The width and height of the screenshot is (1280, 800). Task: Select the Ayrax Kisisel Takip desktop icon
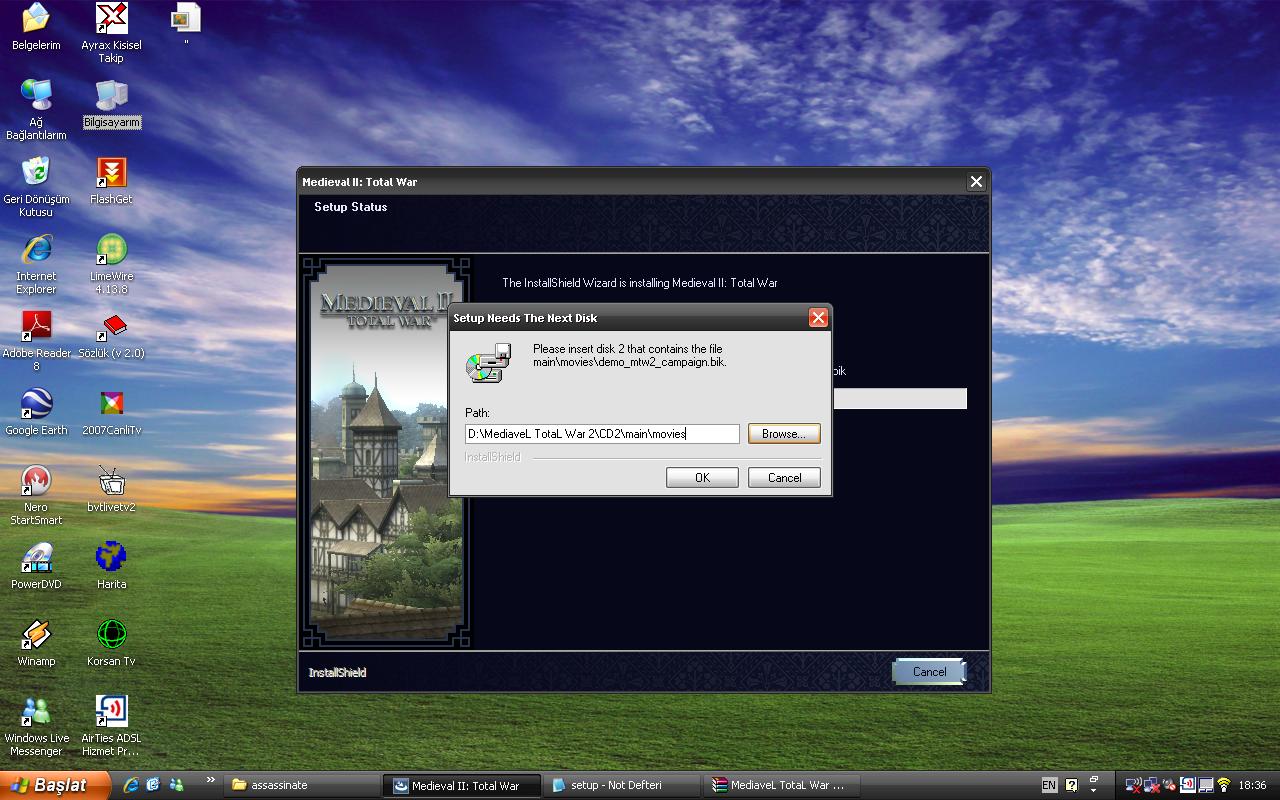pos(111,33)
